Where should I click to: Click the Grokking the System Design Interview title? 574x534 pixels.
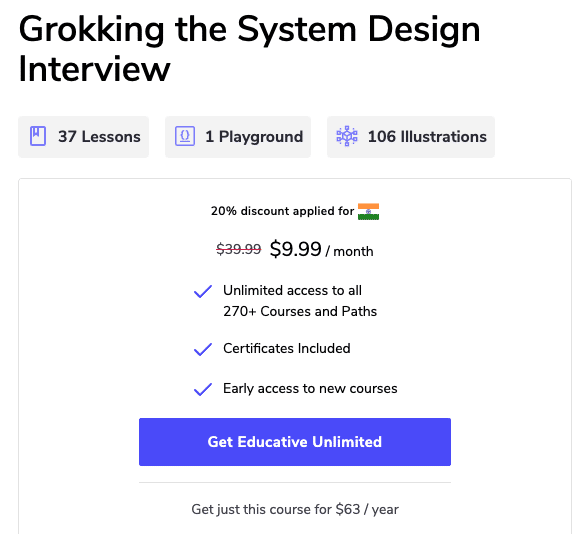(x=249, y=49)
